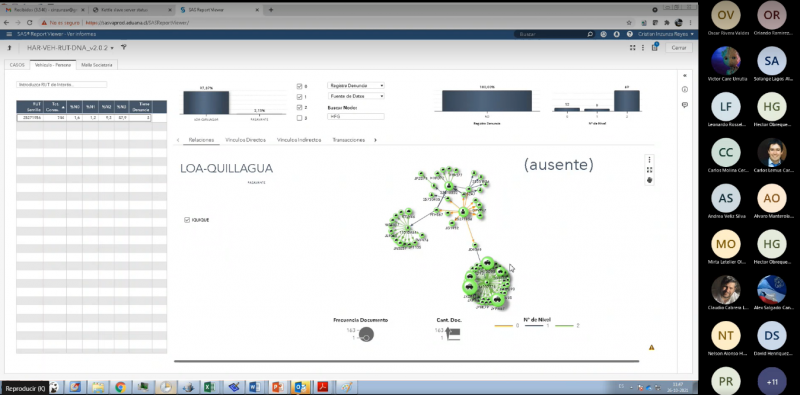Click the Cerrar button

click(x=679, y=47)
